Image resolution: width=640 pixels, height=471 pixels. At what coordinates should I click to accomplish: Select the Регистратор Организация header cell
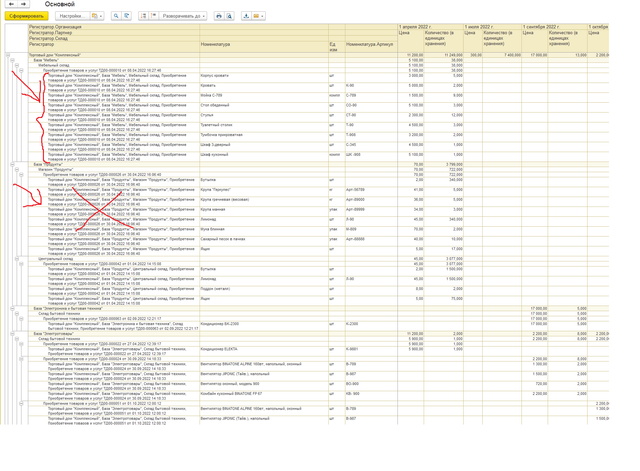pyautogui.click(x=114, y=27)
